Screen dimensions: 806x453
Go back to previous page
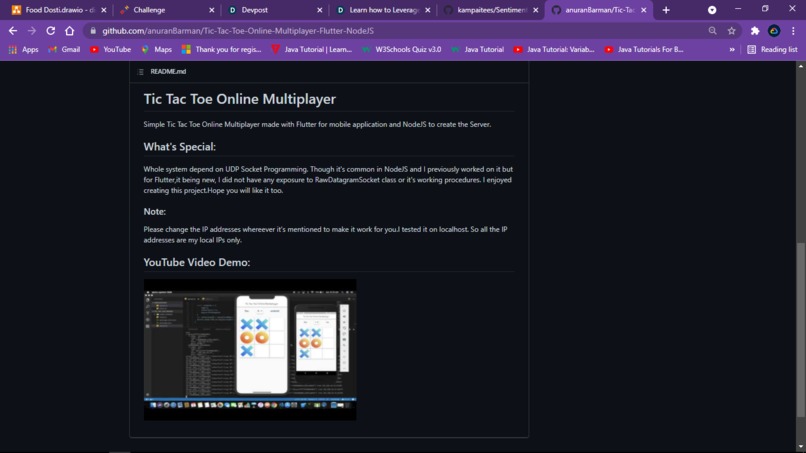tap(13, 31)
